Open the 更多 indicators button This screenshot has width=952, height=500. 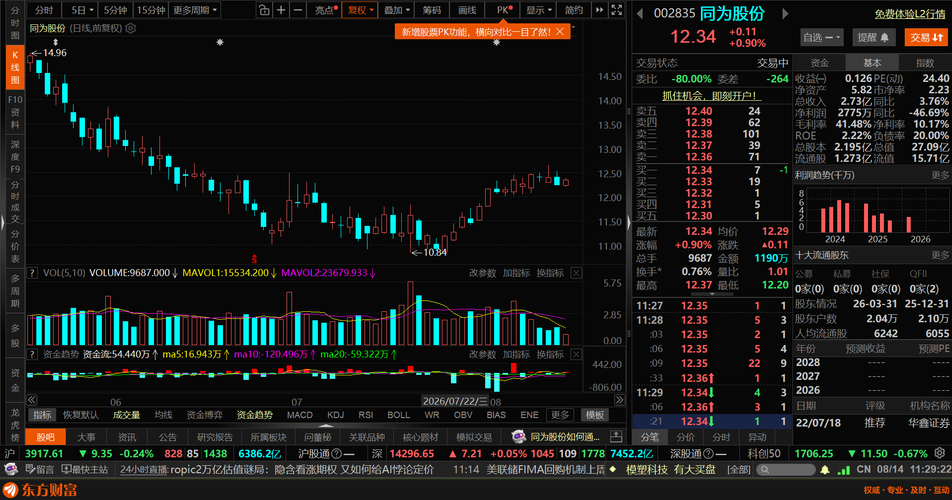click(x=560, y=415)
